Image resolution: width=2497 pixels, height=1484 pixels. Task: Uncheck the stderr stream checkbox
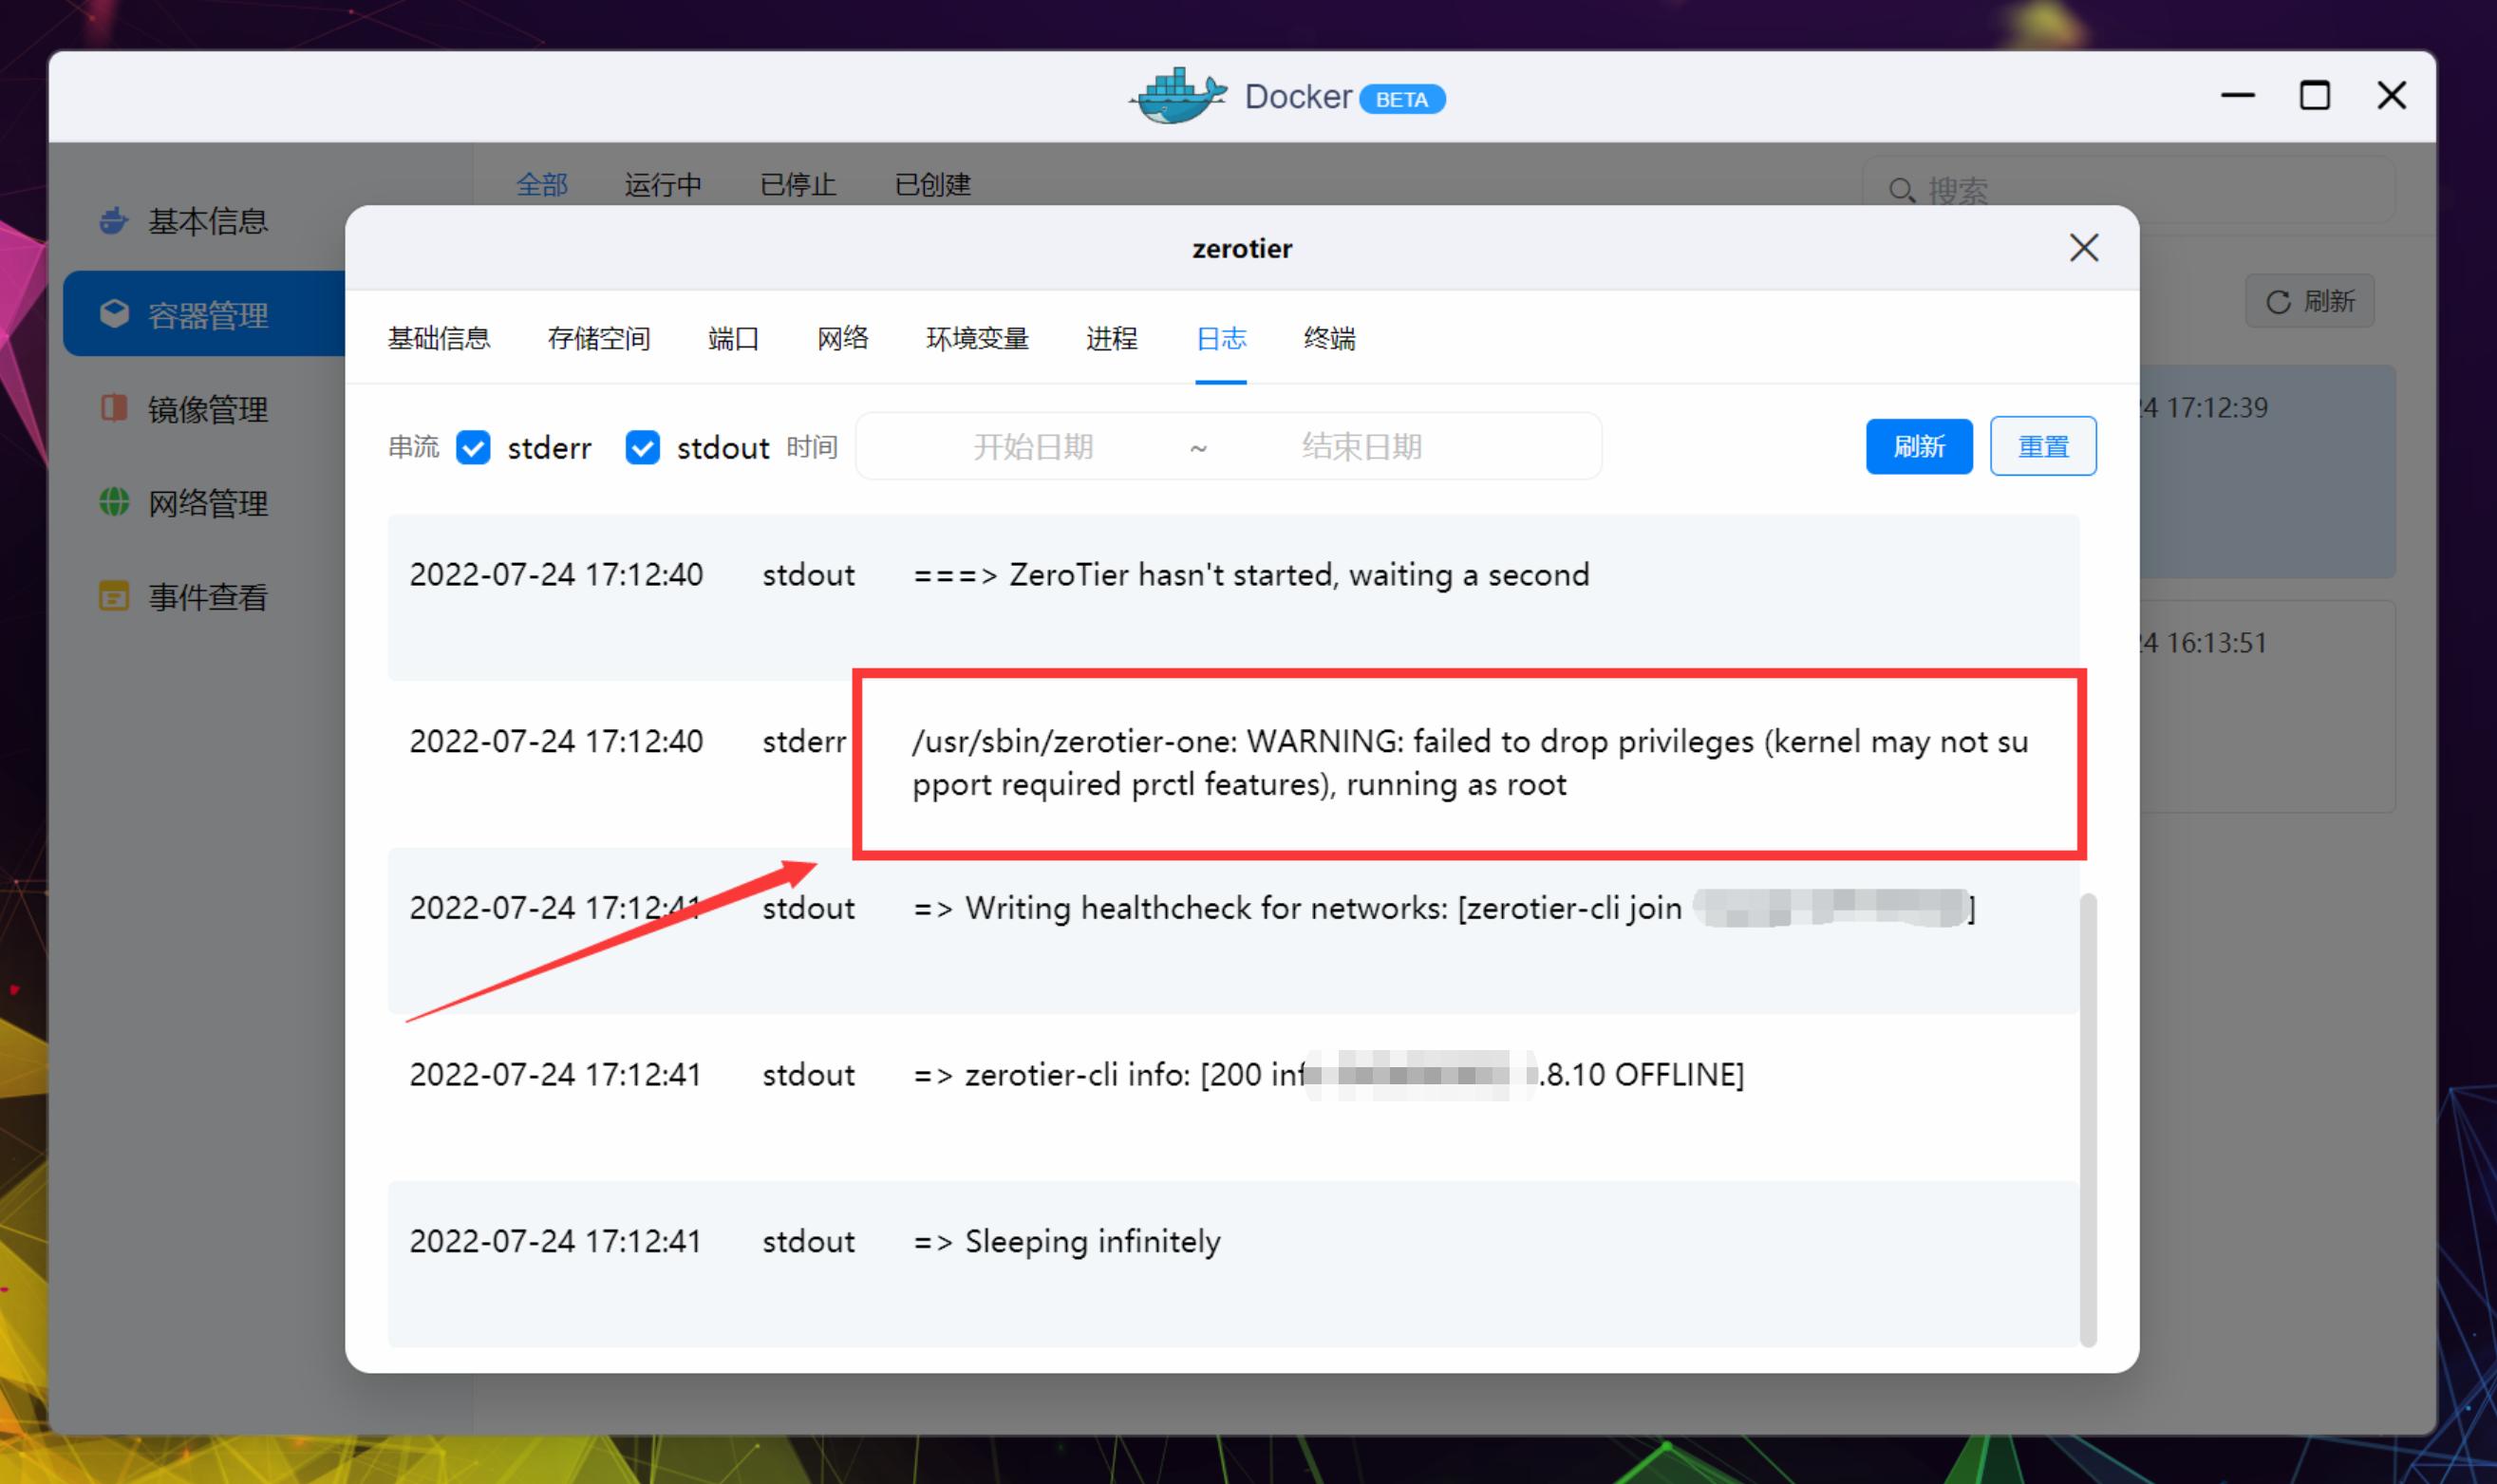point(474,448)
